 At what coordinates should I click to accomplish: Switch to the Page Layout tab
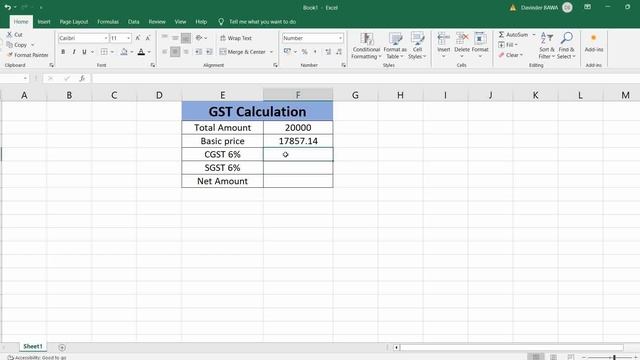[74, 22]
